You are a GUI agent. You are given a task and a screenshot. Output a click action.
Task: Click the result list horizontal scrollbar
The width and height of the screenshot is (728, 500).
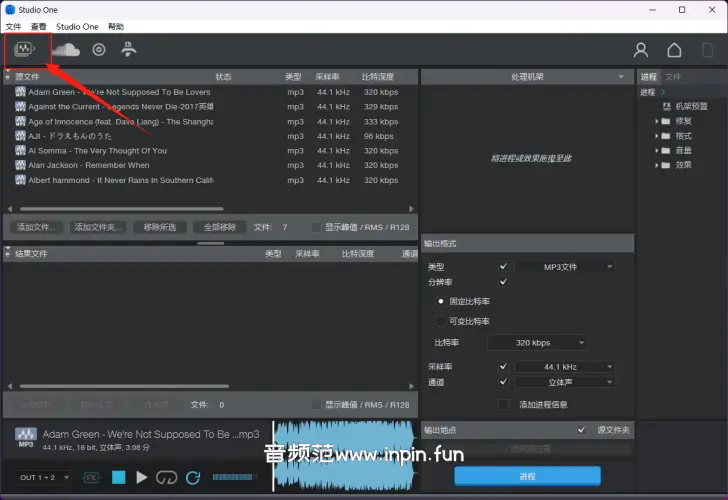(x=124, y=386)
